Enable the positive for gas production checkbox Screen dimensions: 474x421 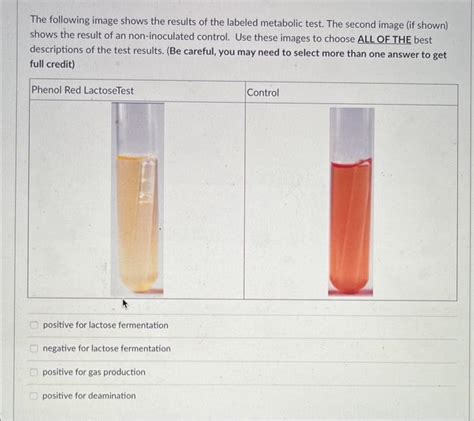pos(34,372)
